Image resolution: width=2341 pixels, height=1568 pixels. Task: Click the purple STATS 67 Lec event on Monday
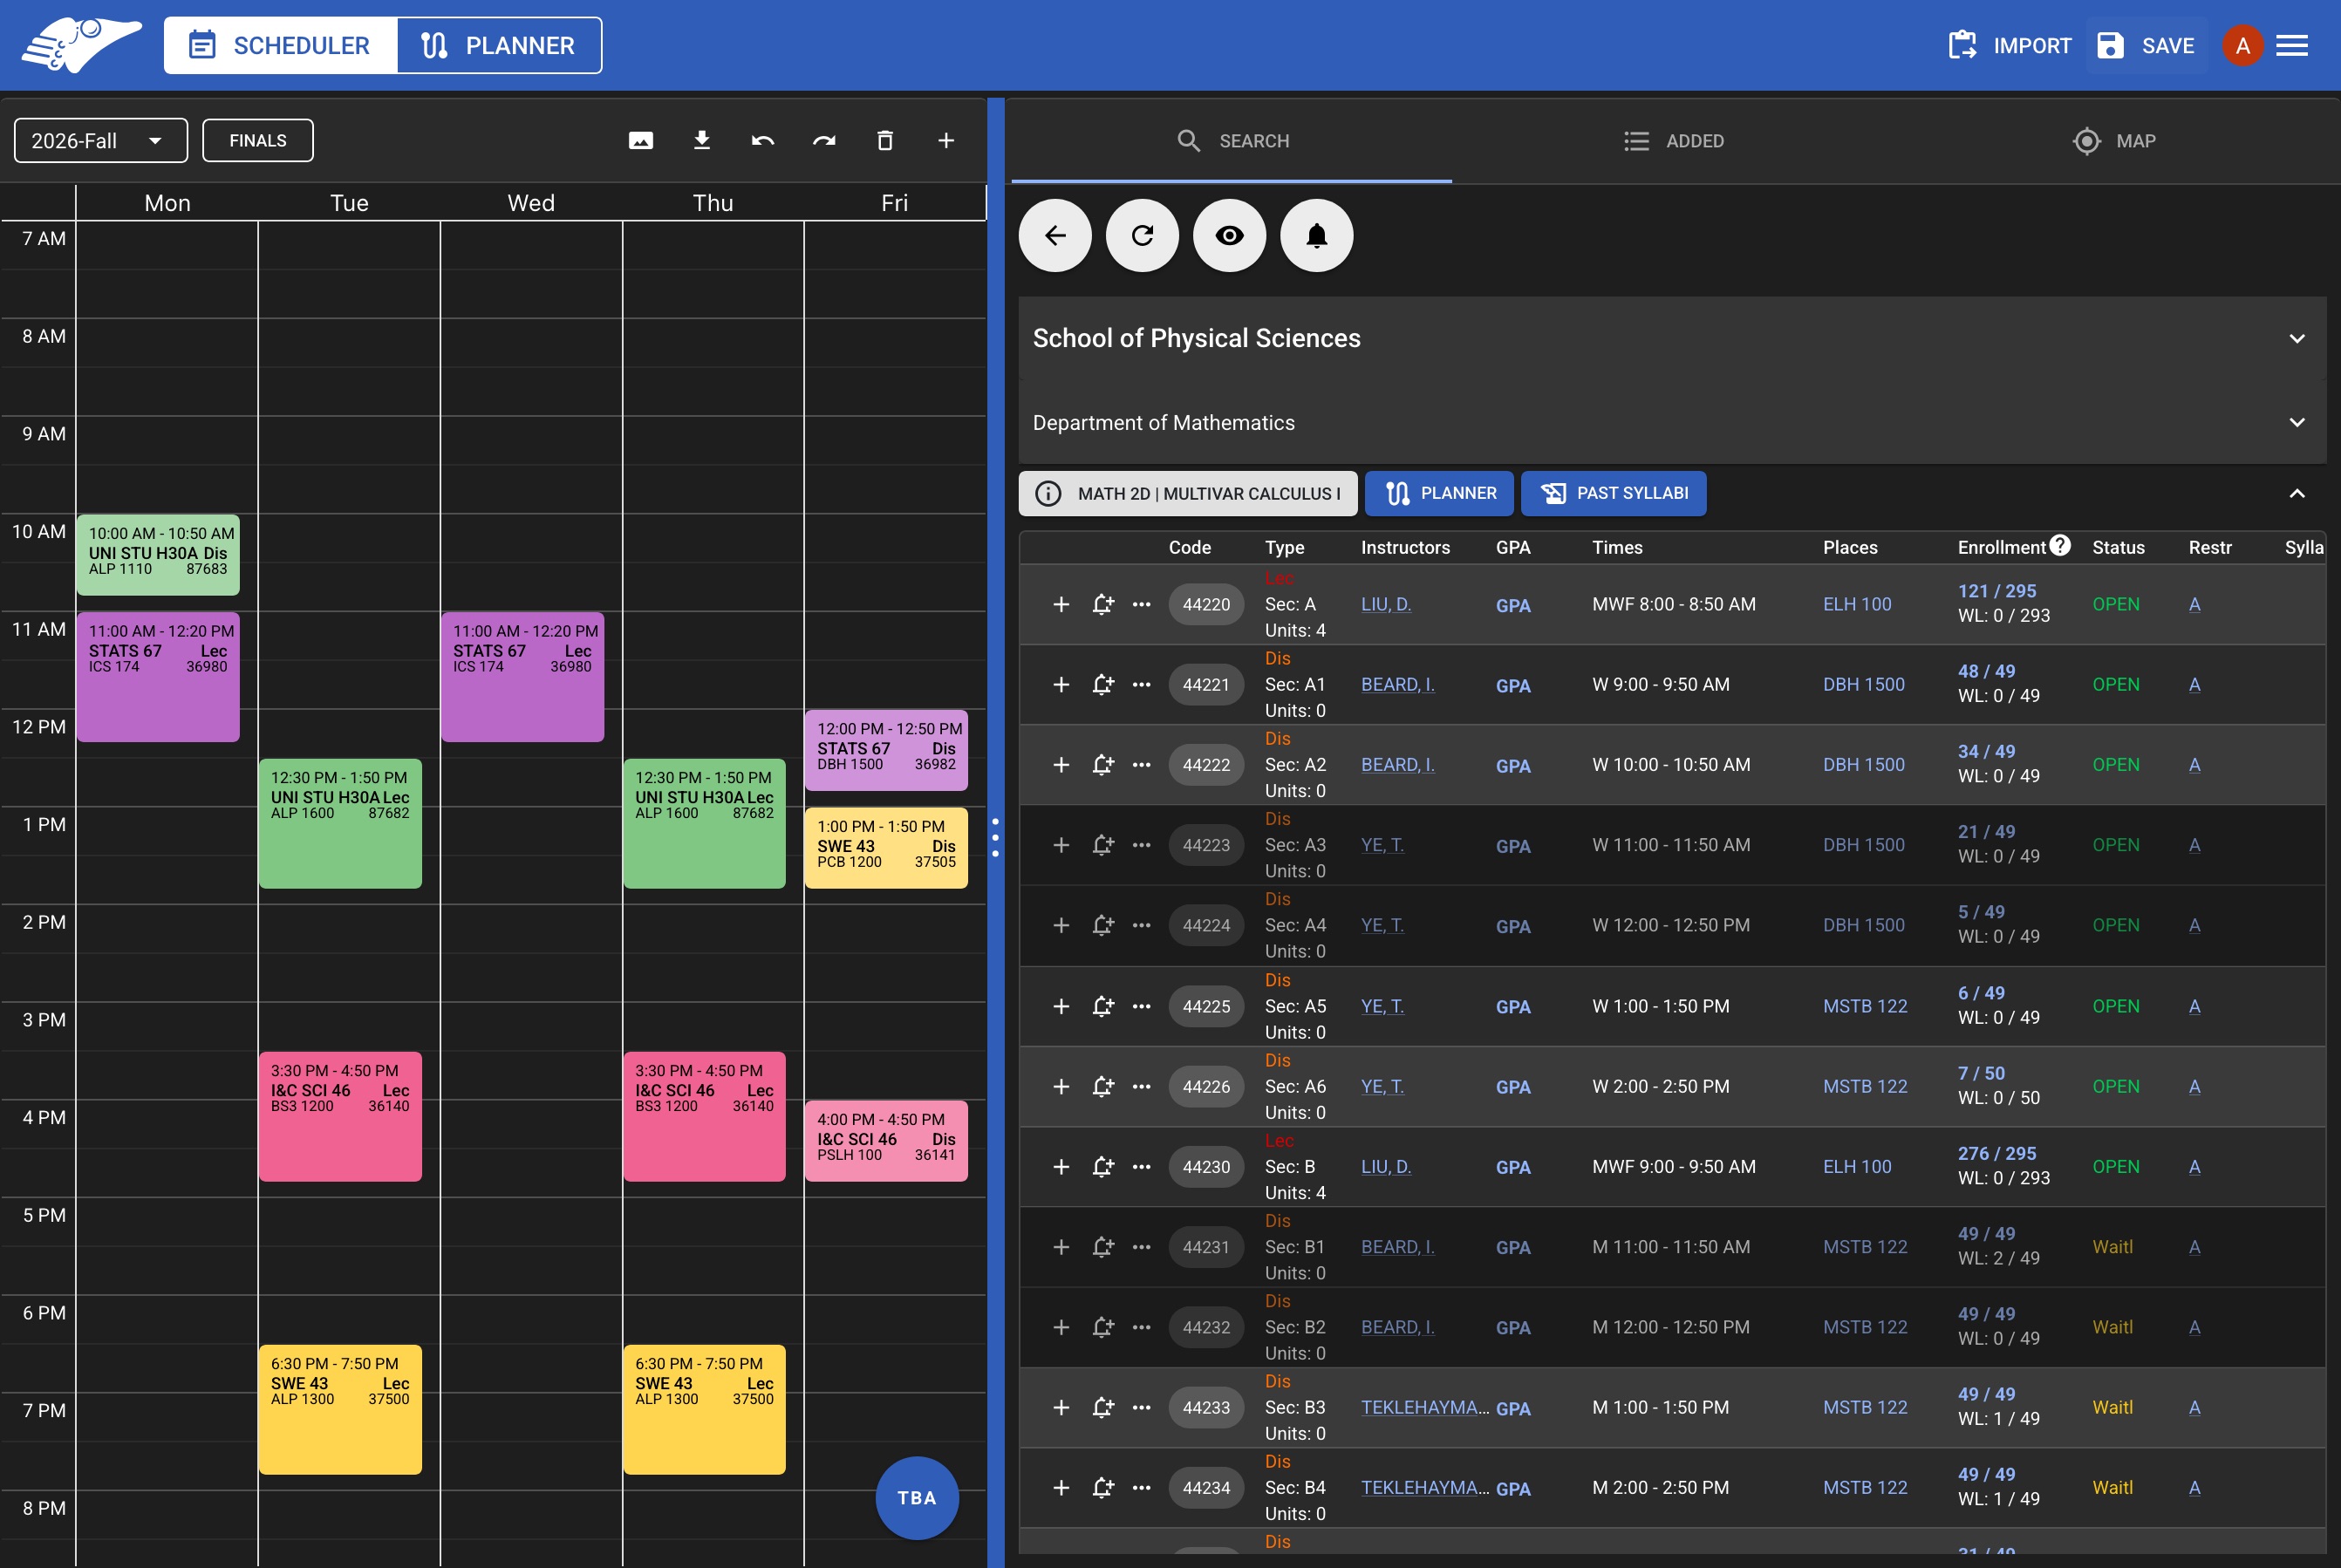[158, 677]
